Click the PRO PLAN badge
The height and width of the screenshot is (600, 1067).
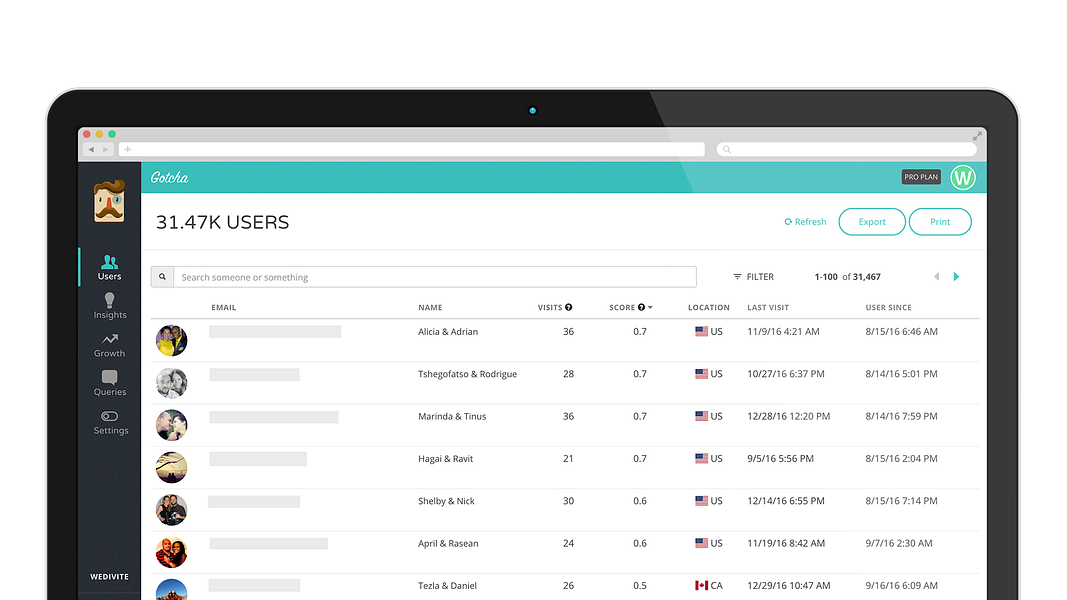coord(921,177)
